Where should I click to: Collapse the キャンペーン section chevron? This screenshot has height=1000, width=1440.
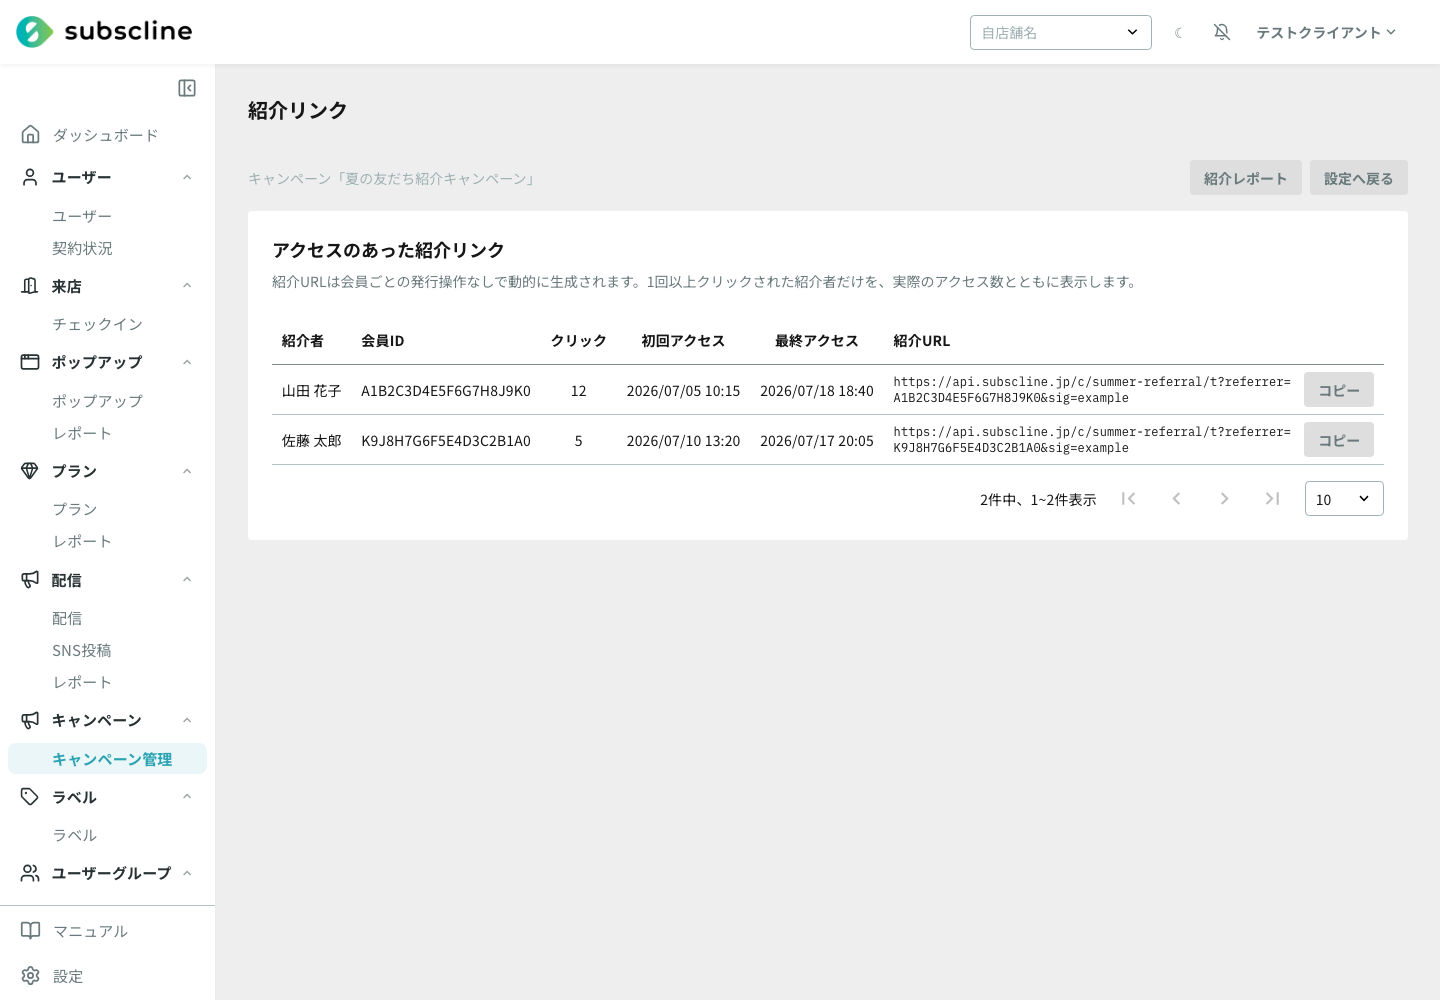[x=187, y=720]
